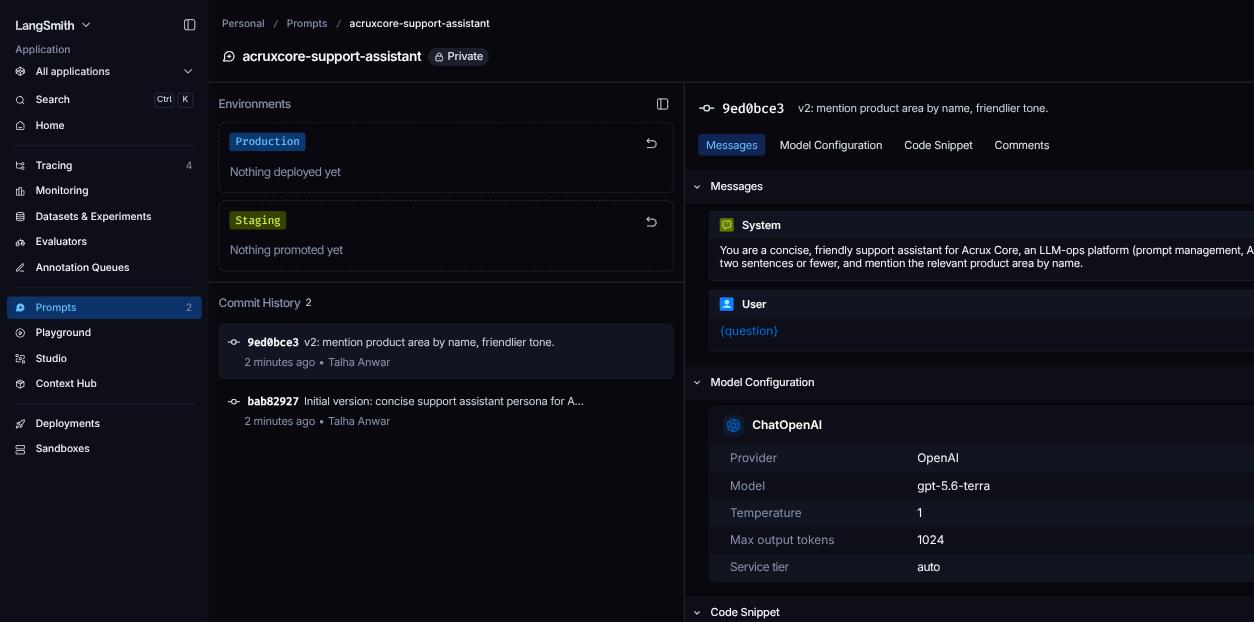Click the rollback icon for Staging
This screenshot has height=622, width=1254.
(651, 221)
